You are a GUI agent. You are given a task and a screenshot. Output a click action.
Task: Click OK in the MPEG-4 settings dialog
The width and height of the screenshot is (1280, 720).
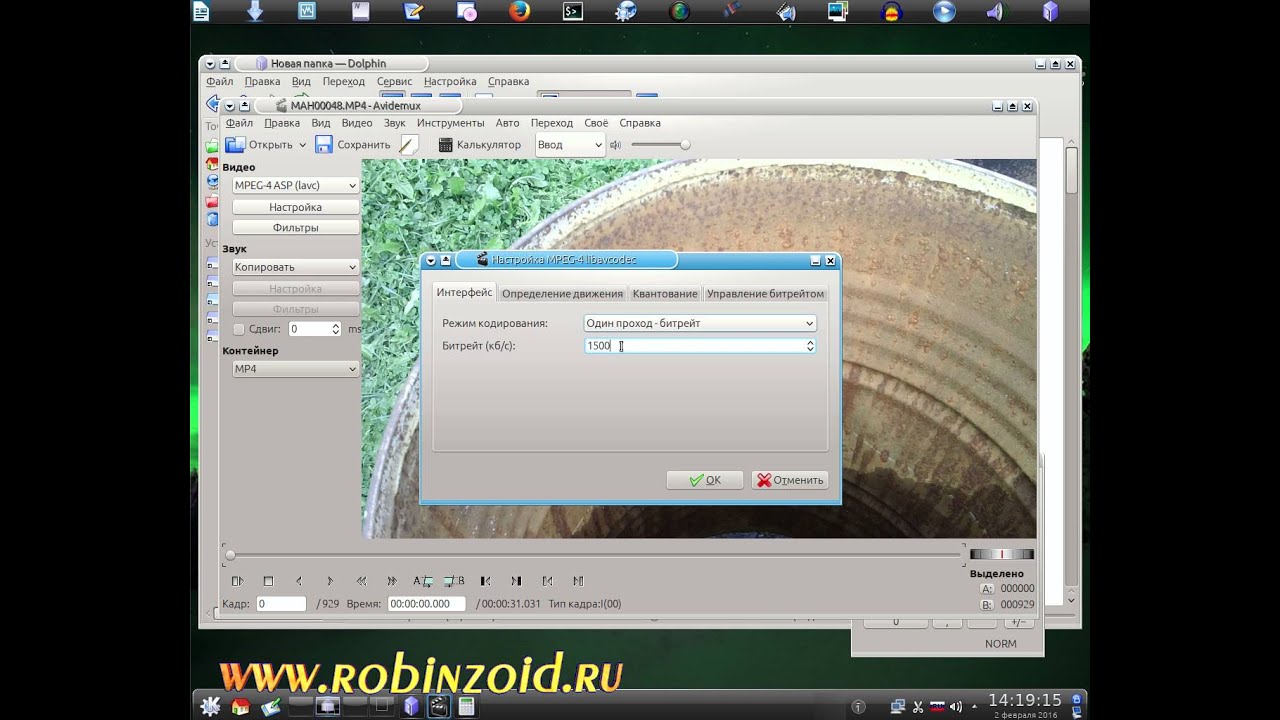tap(705, 480)
